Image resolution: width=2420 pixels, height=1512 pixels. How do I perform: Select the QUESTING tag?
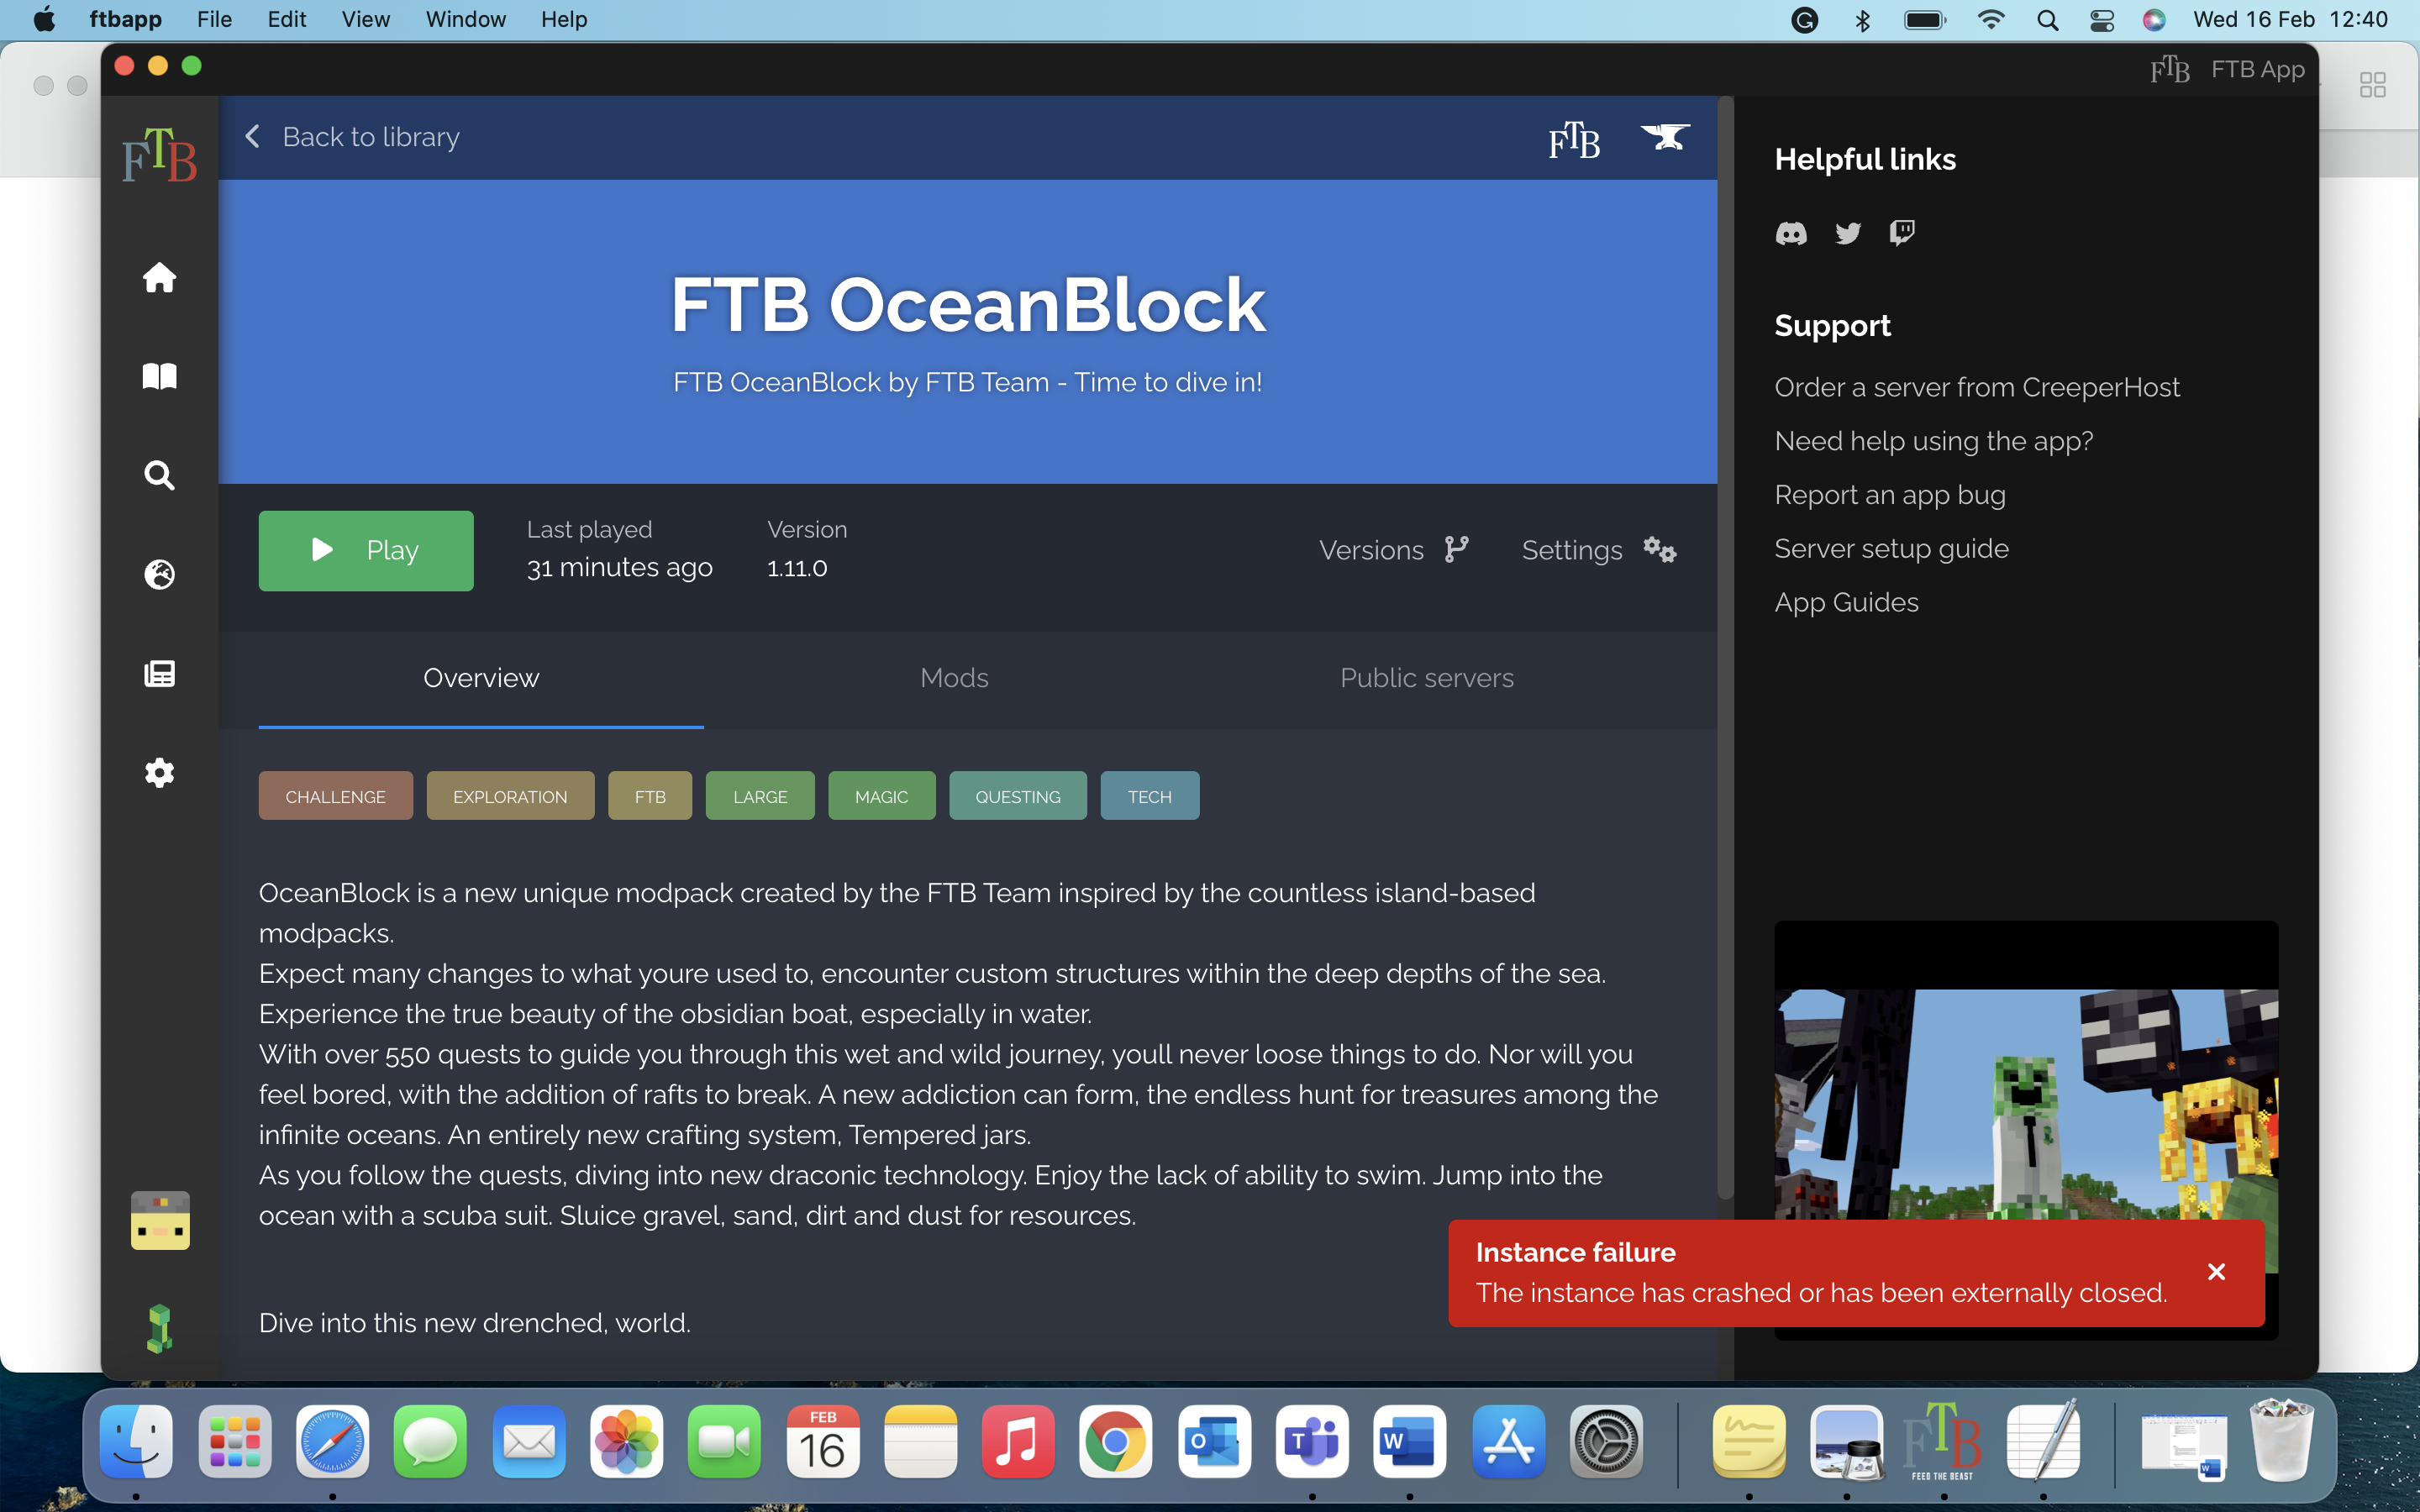1017,796
